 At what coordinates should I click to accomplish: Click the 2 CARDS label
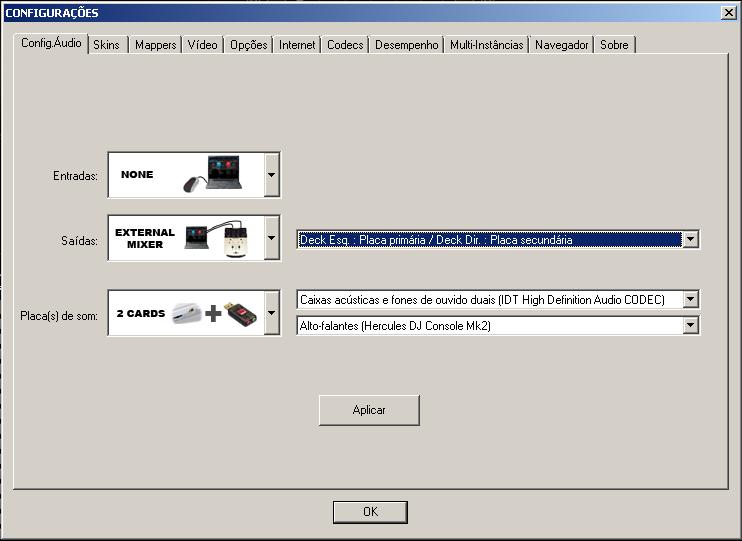141,313
